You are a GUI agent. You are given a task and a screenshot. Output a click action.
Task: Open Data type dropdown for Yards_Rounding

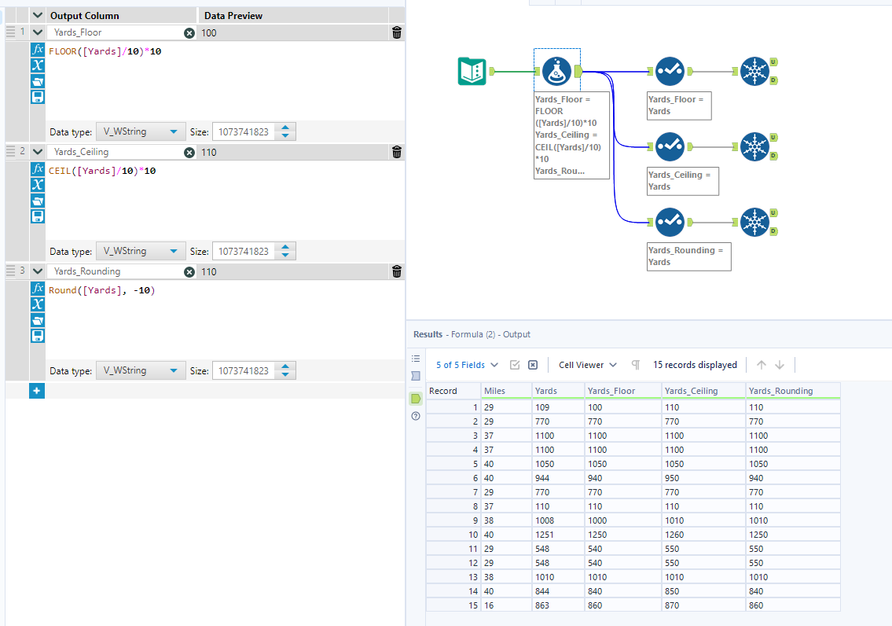coord(141,370)
